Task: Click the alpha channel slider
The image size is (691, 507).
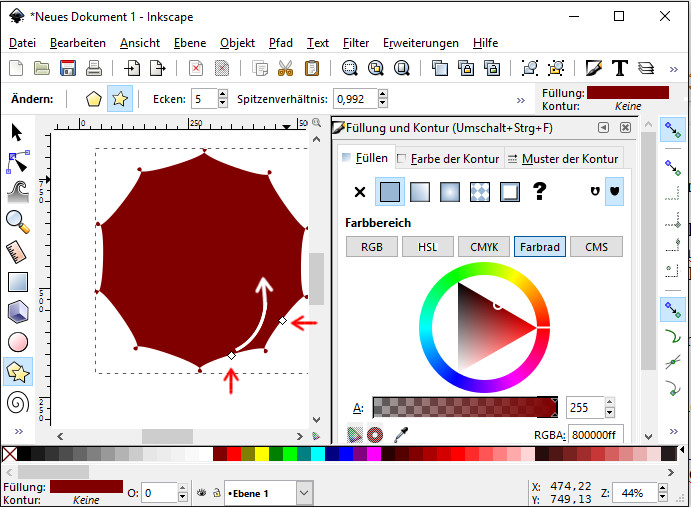Action: pyautogui.click(x=464, y=407)
